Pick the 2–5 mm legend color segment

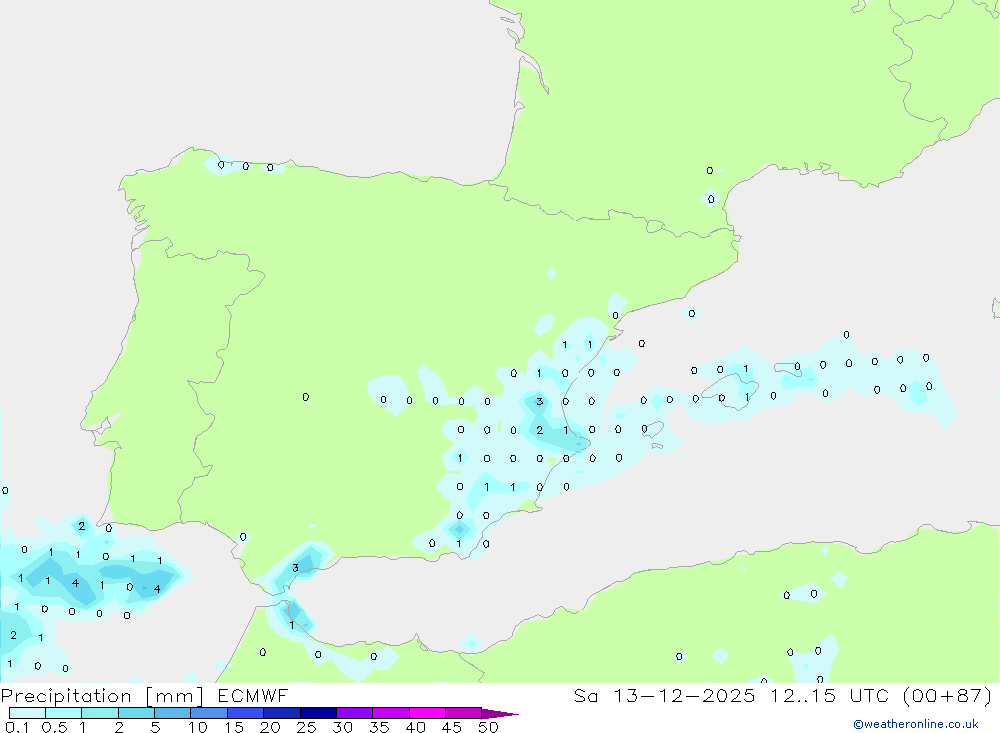coord(136,713)
